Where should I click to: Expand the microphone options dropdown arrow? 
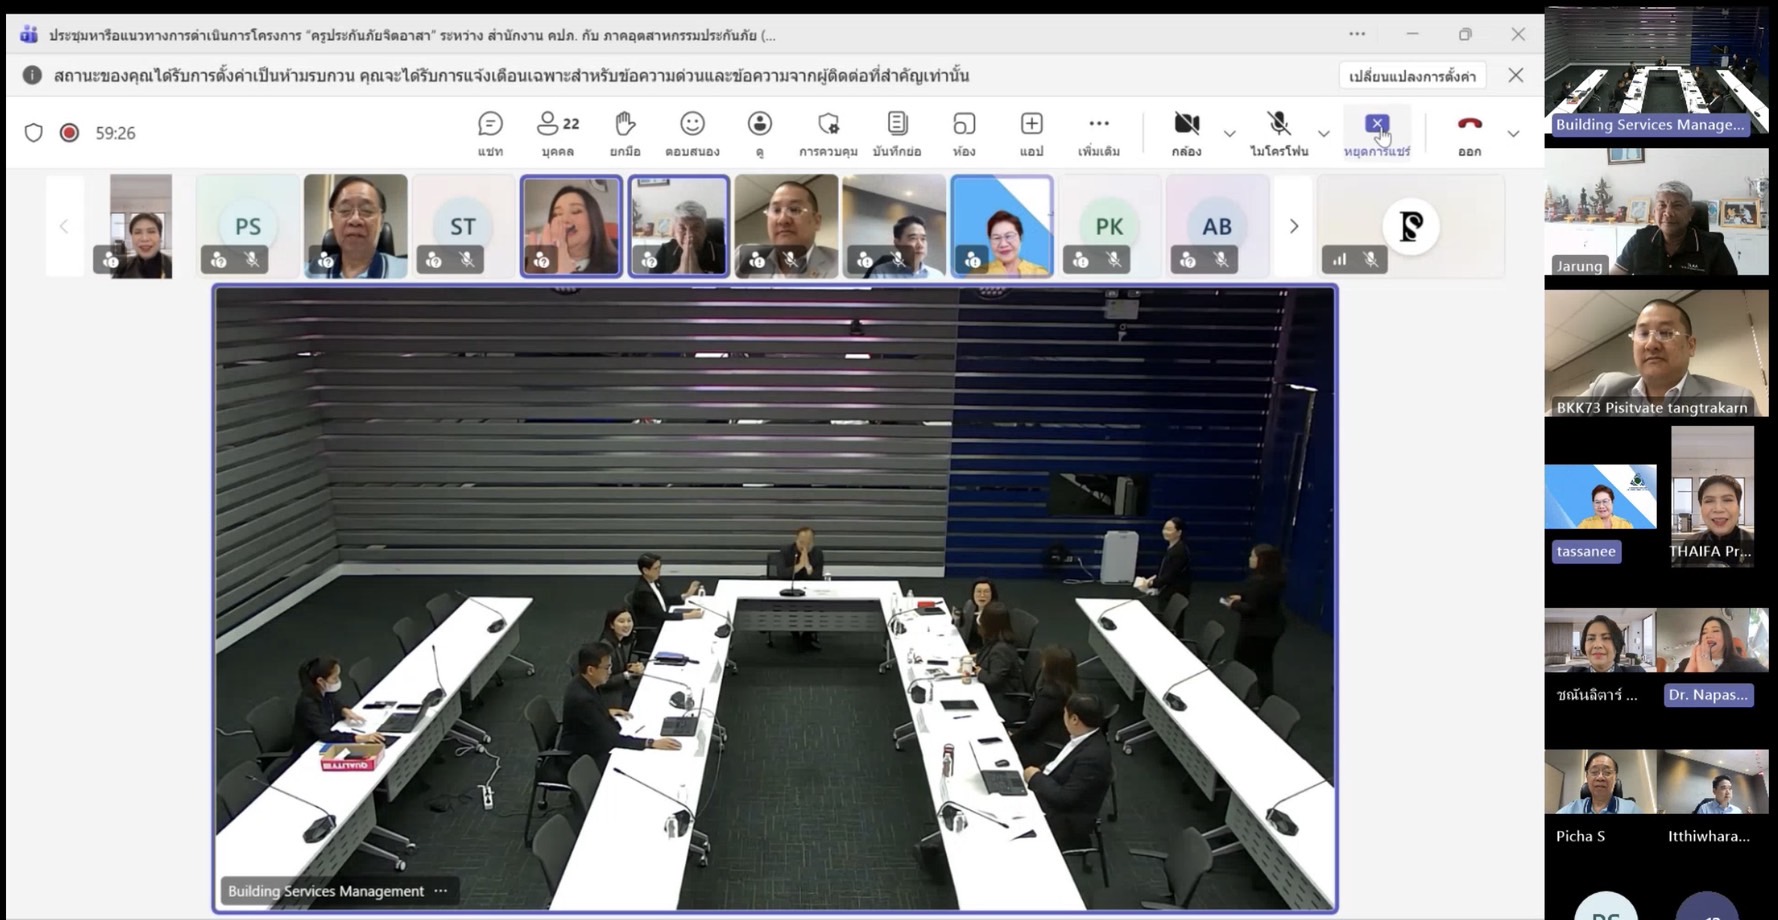pos(1323,133)
